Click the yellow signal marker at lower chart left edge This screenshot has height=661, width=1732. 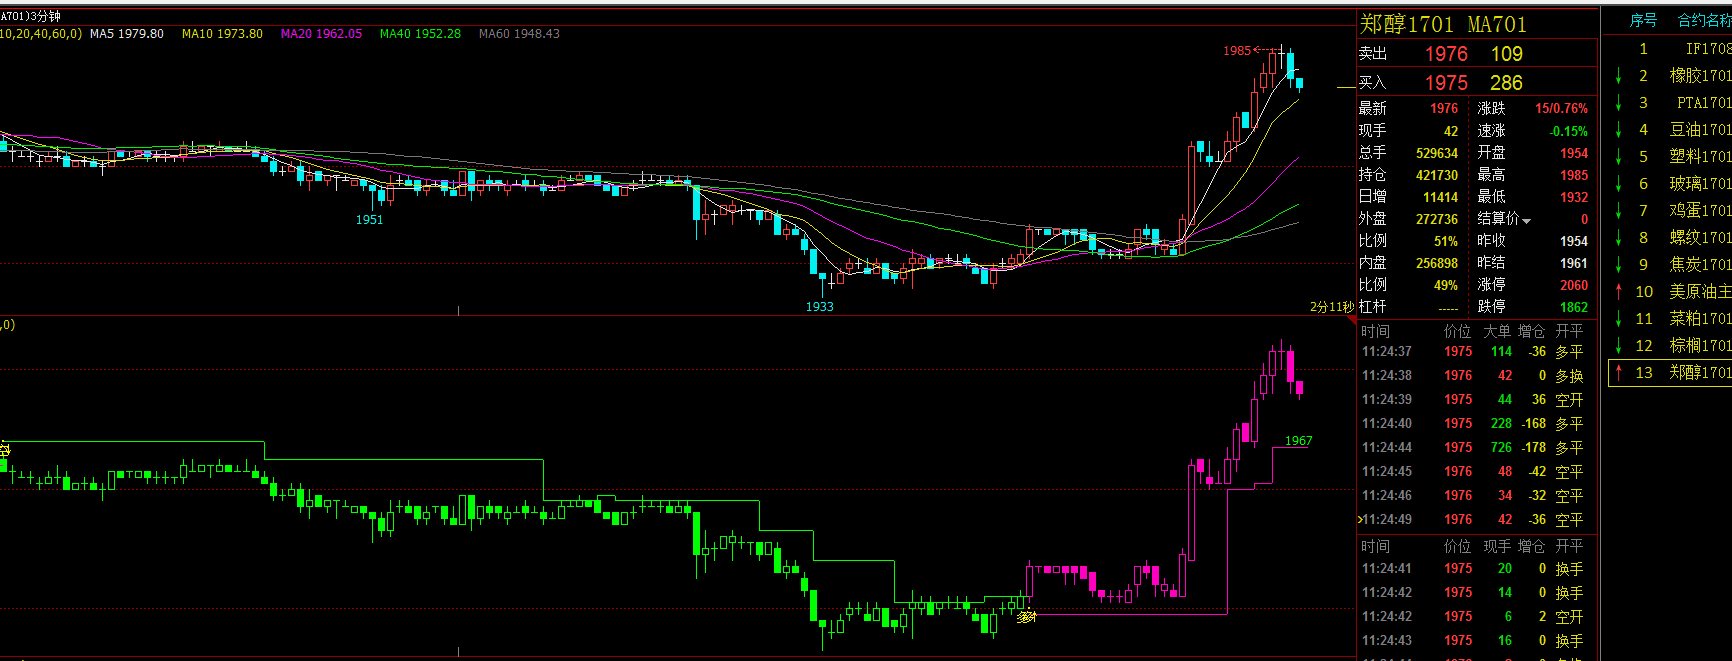tap(4, 450)
